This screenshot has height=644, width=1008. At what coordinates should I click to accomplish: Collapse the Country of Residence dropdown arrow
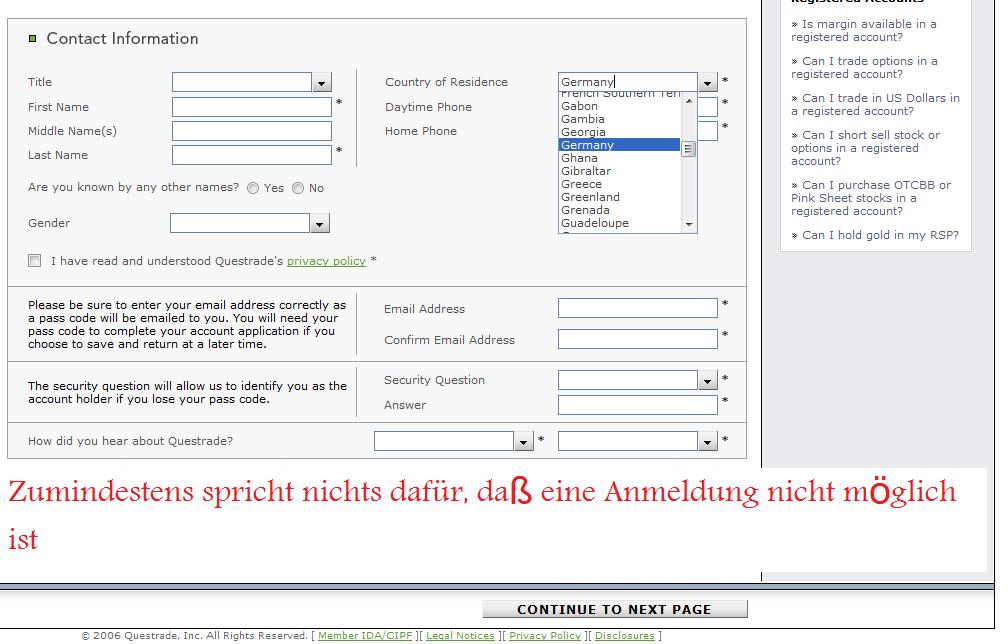708,83
